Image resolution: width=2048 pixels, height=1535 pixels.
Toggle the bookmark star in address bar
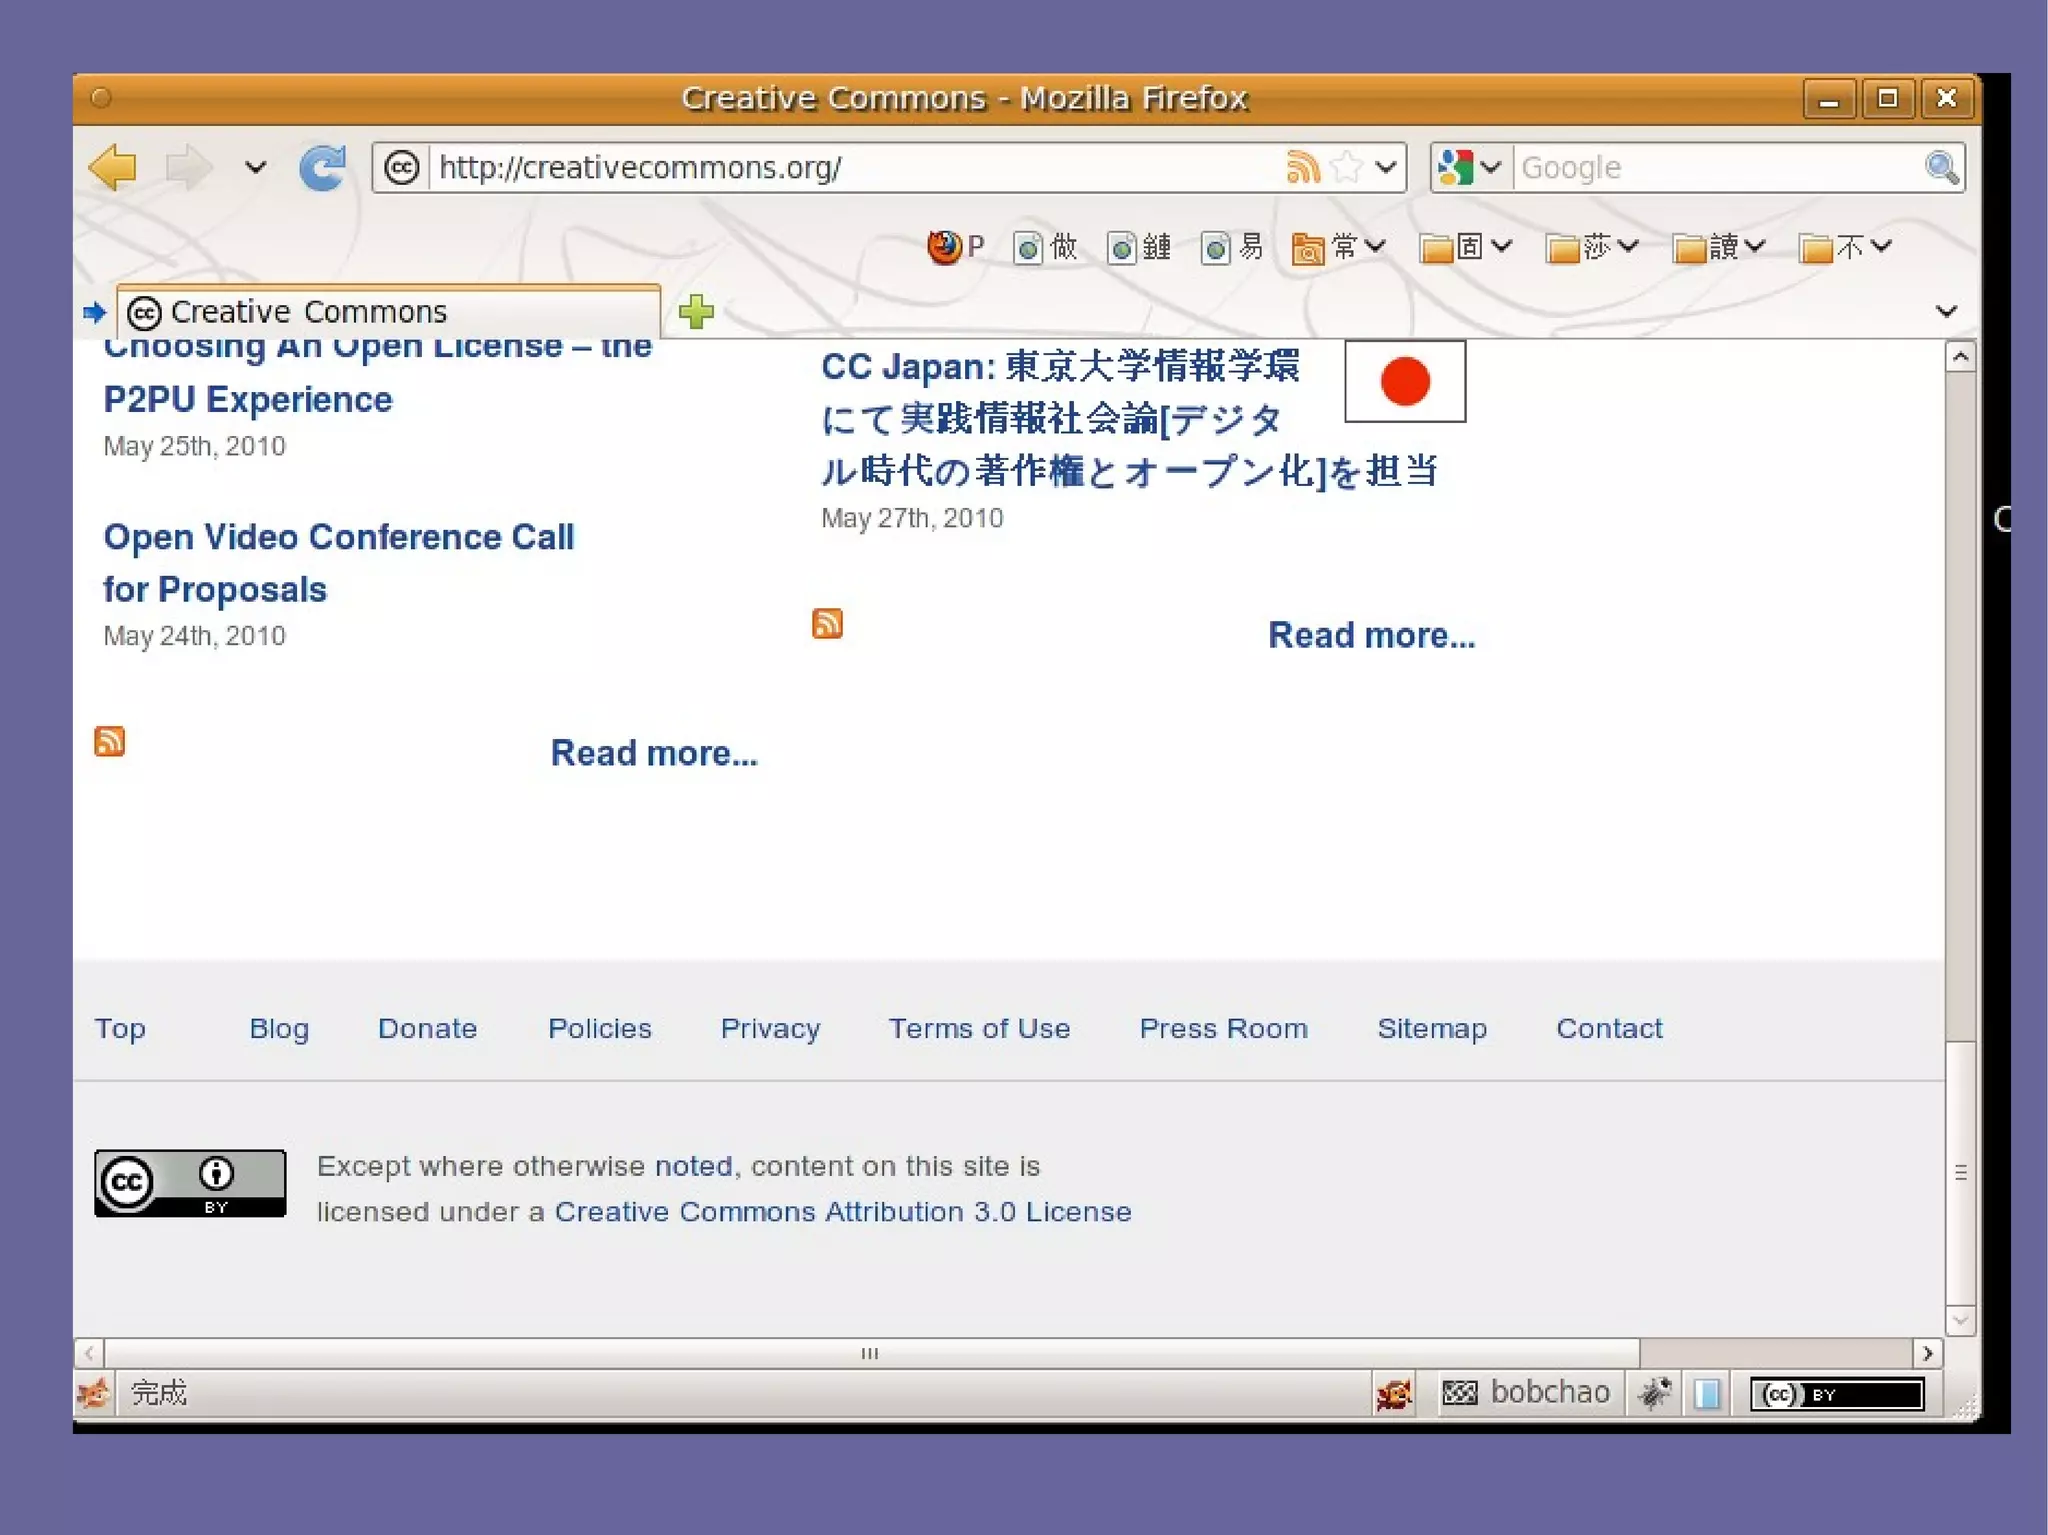pyautogui.click(x=1347, y=167)
